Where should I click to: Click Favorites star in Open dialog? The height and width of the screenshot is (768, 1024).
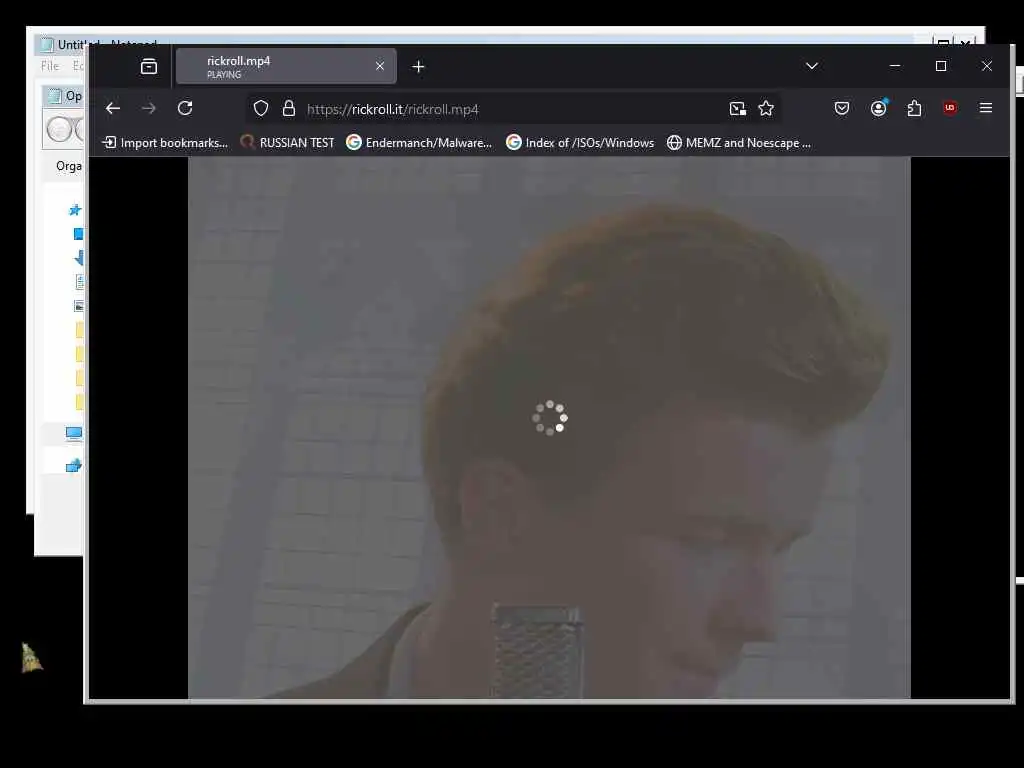point(74,210)
